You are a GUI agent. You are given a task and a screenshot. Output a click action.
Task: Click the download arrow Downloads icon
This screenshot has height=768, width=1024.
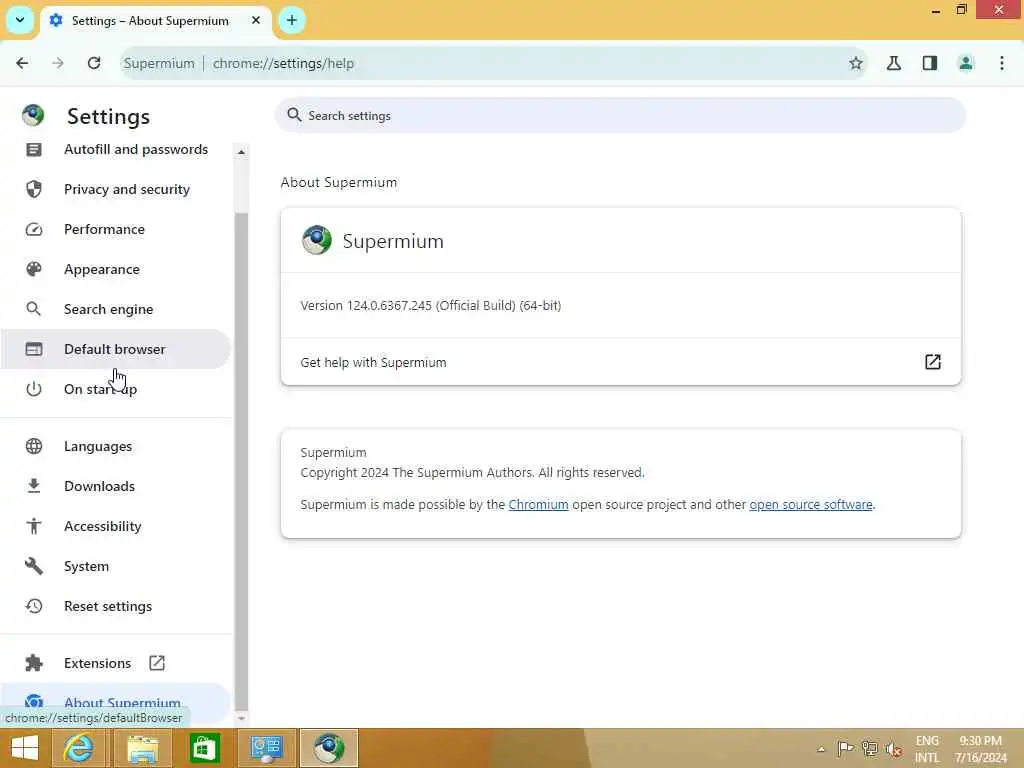click(34, 486)
